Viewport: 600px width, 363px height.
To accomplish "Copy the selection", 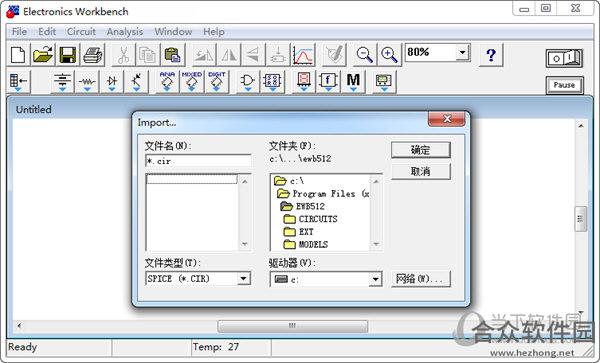I will [147, 55].
